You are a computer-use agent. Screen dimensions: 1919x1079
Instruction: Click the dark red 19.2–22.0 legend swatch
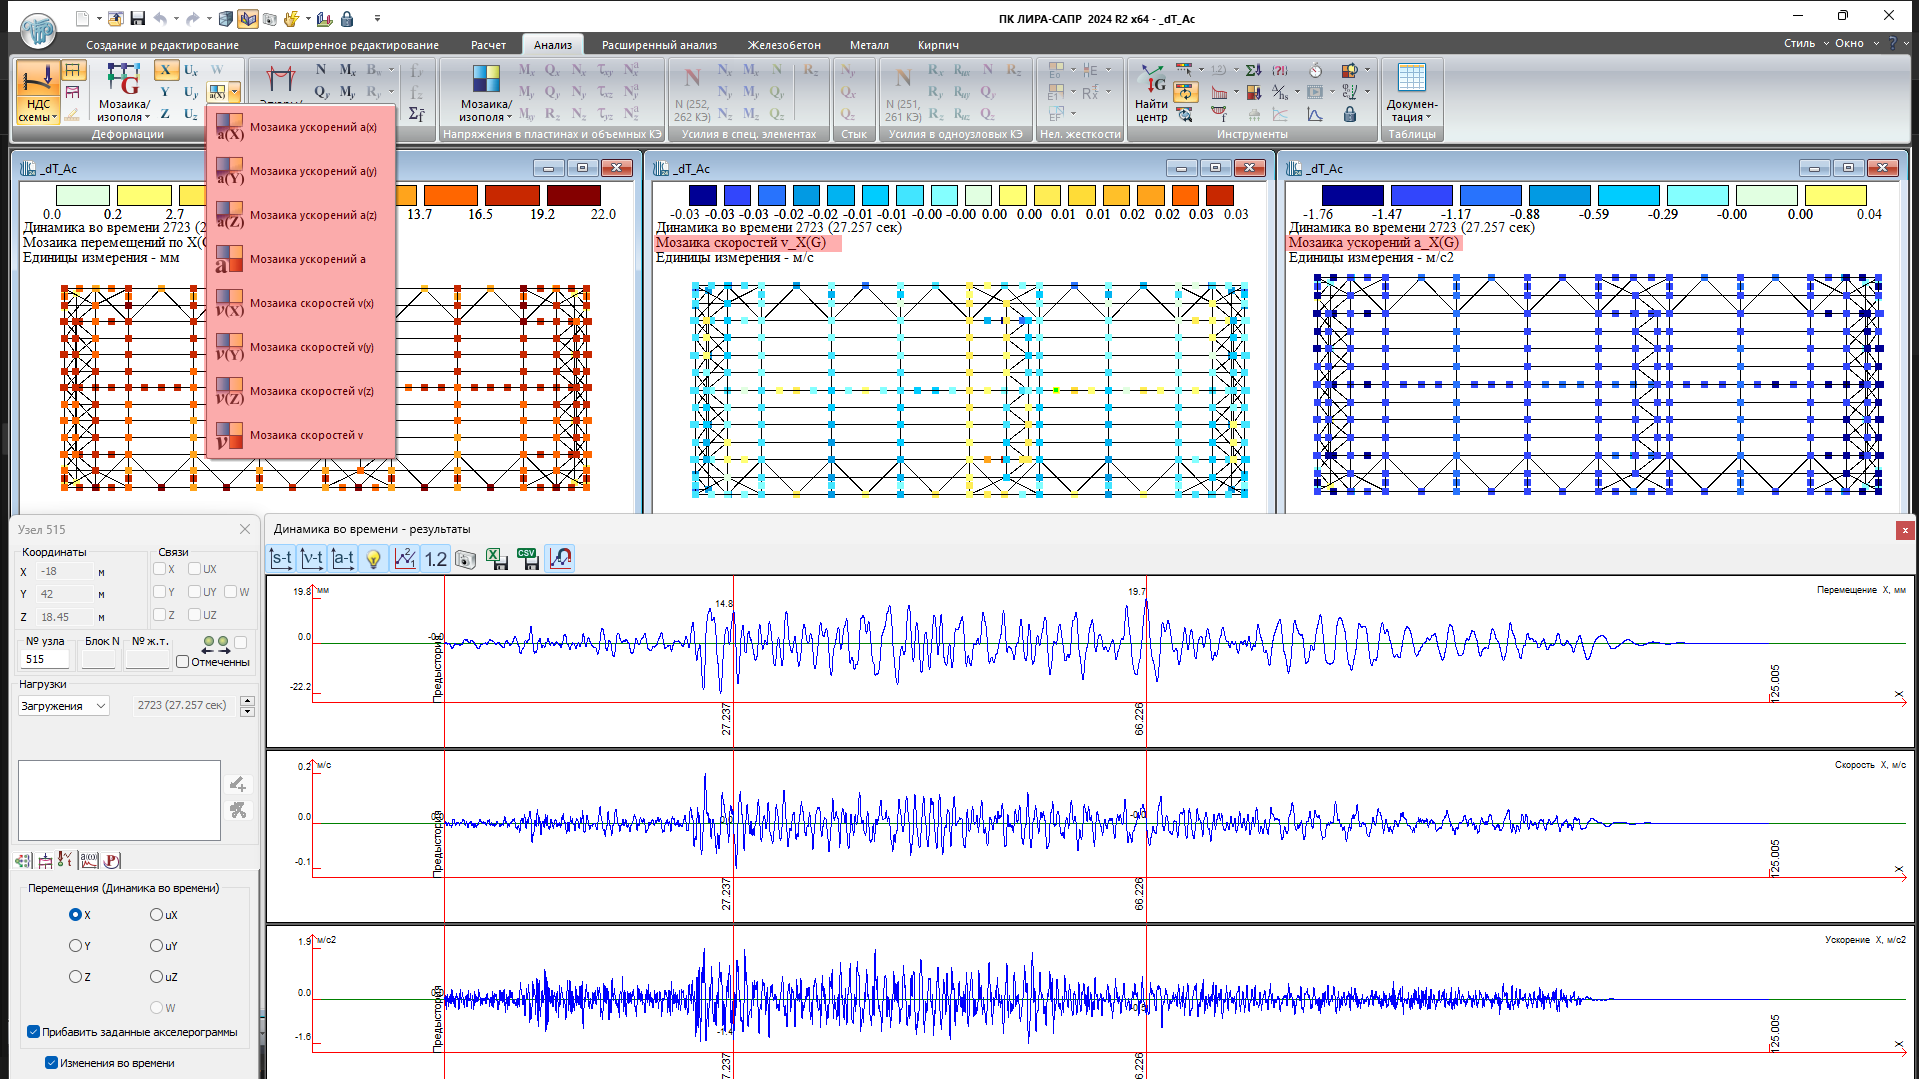[x=573, y=196]
